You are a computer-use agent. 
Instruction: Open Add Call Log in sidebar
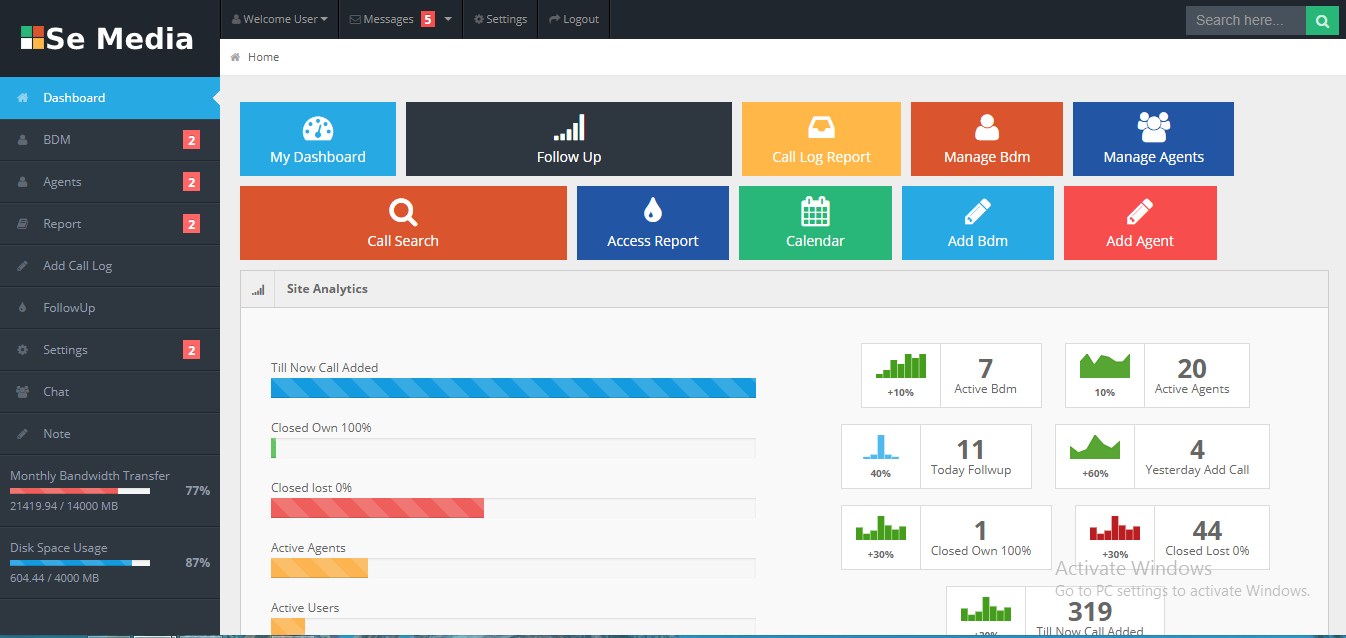[110, 266]
